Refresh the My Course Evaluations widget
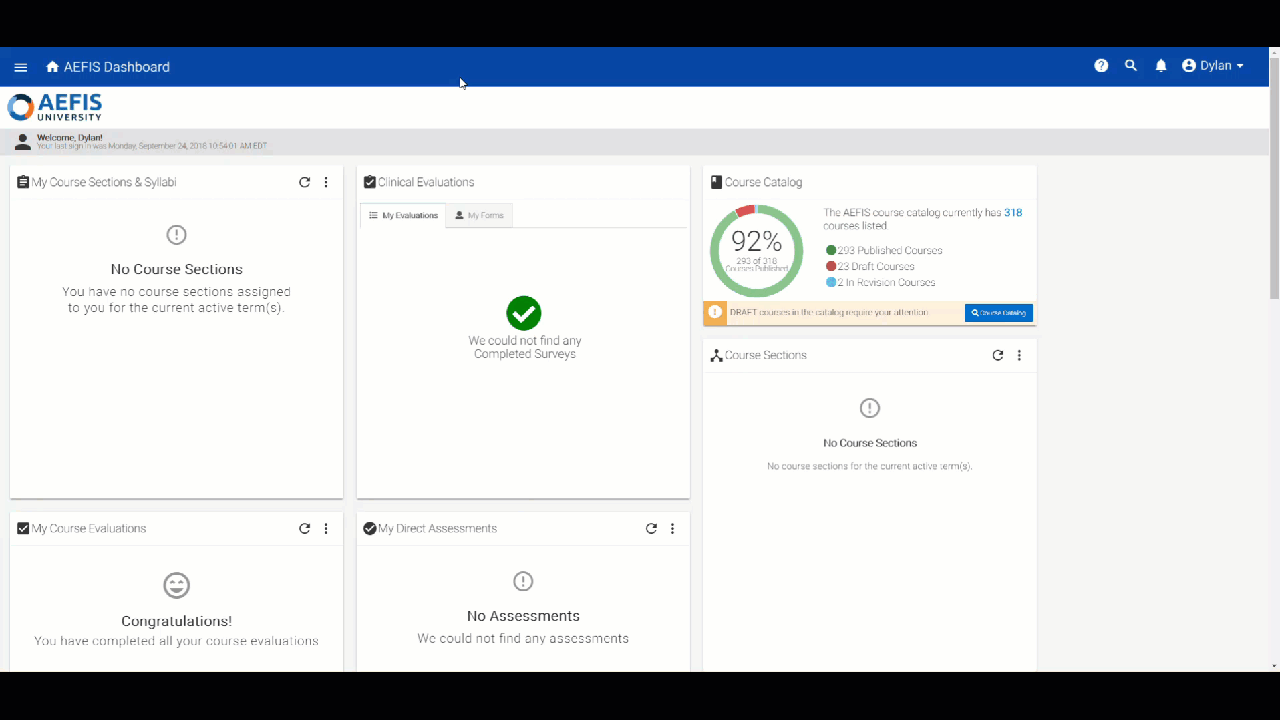The image size is (1280, 720). pos(305,528)
